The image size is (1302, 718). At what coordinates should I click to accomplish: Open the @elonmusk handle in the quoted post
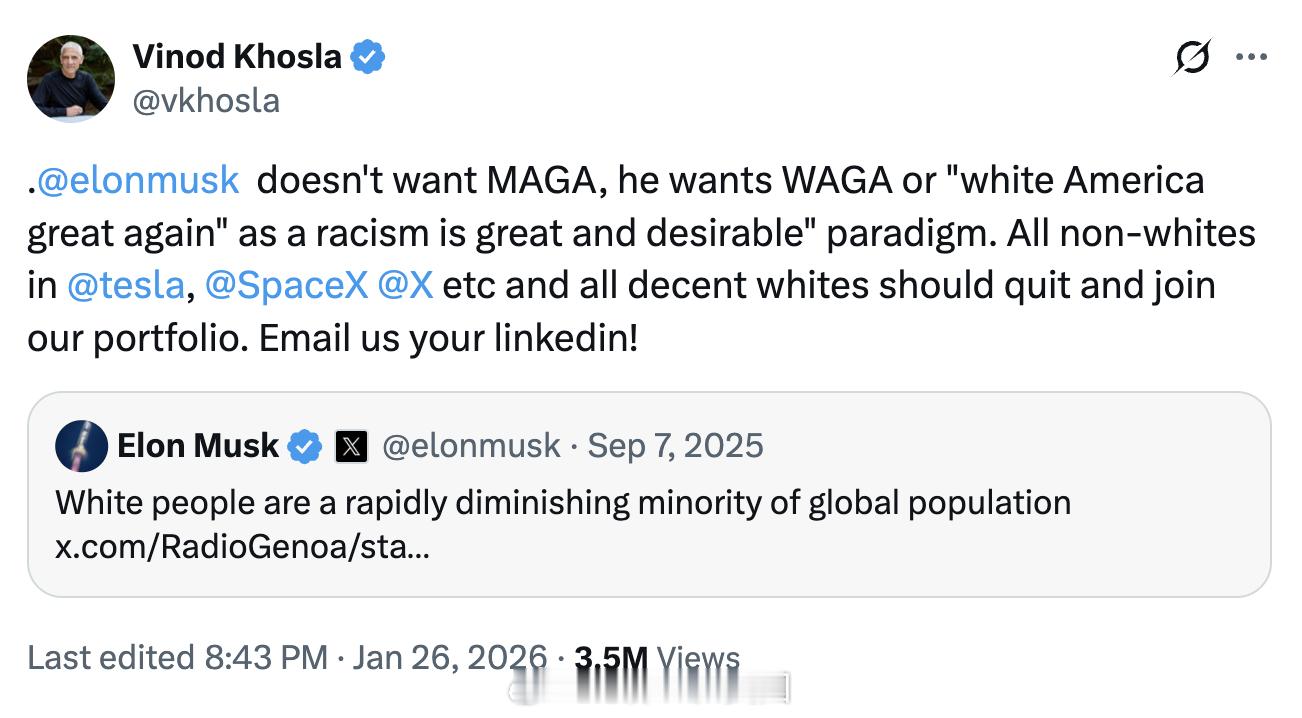coord(471,446)
